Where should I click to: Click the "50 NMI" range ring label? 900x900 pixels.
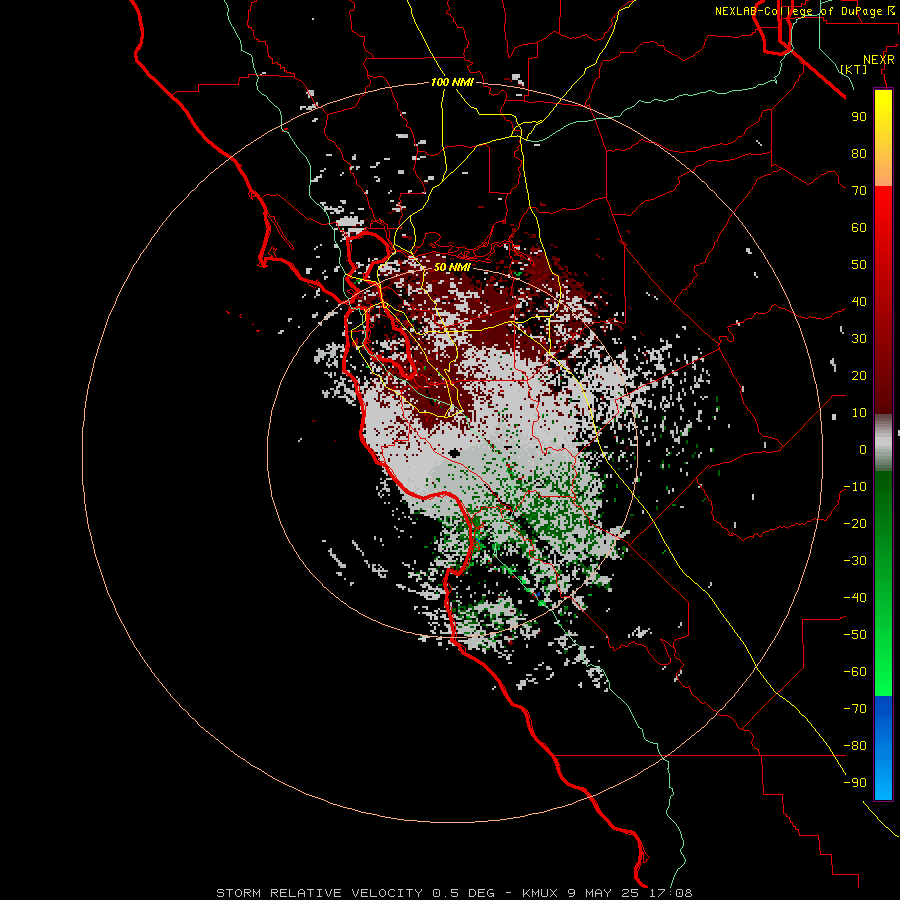[x=452, y=267]
